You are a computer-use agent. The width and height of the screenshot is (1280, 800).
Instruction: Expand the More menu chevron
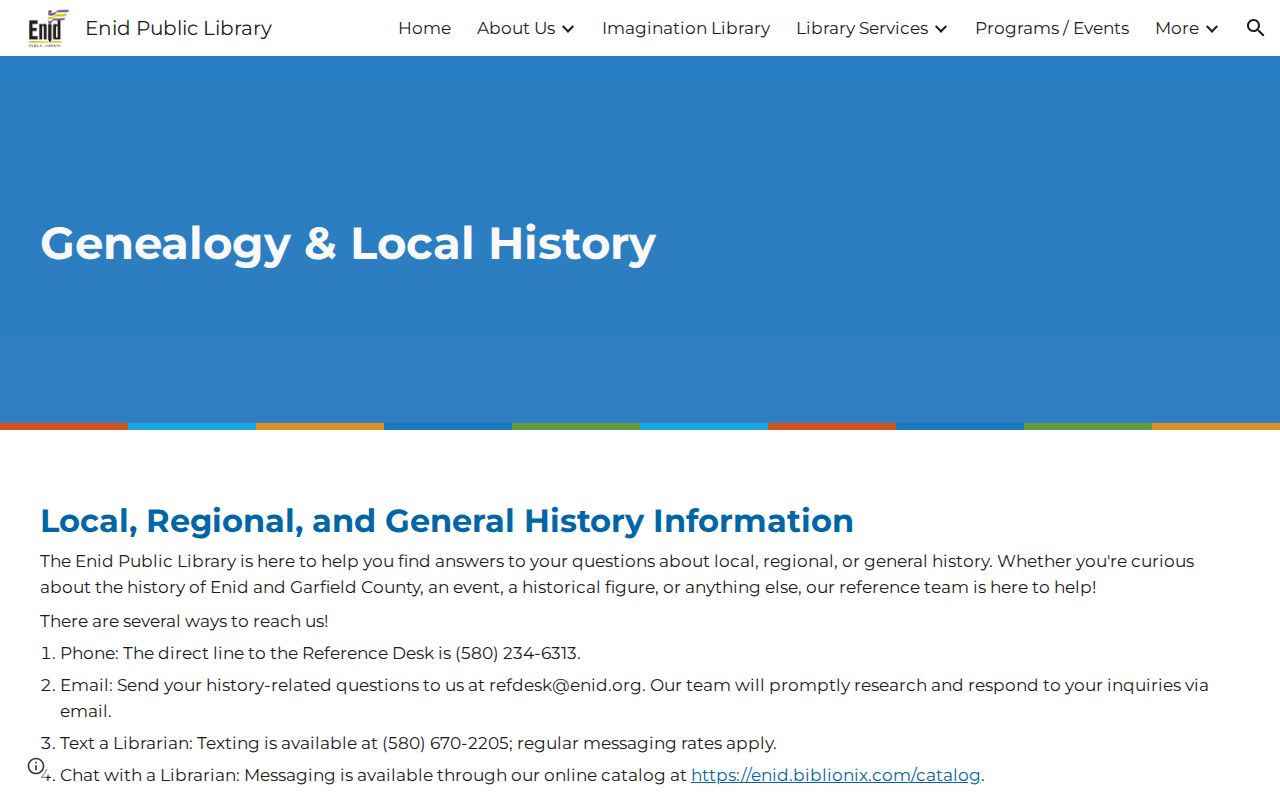point(1212,29)
